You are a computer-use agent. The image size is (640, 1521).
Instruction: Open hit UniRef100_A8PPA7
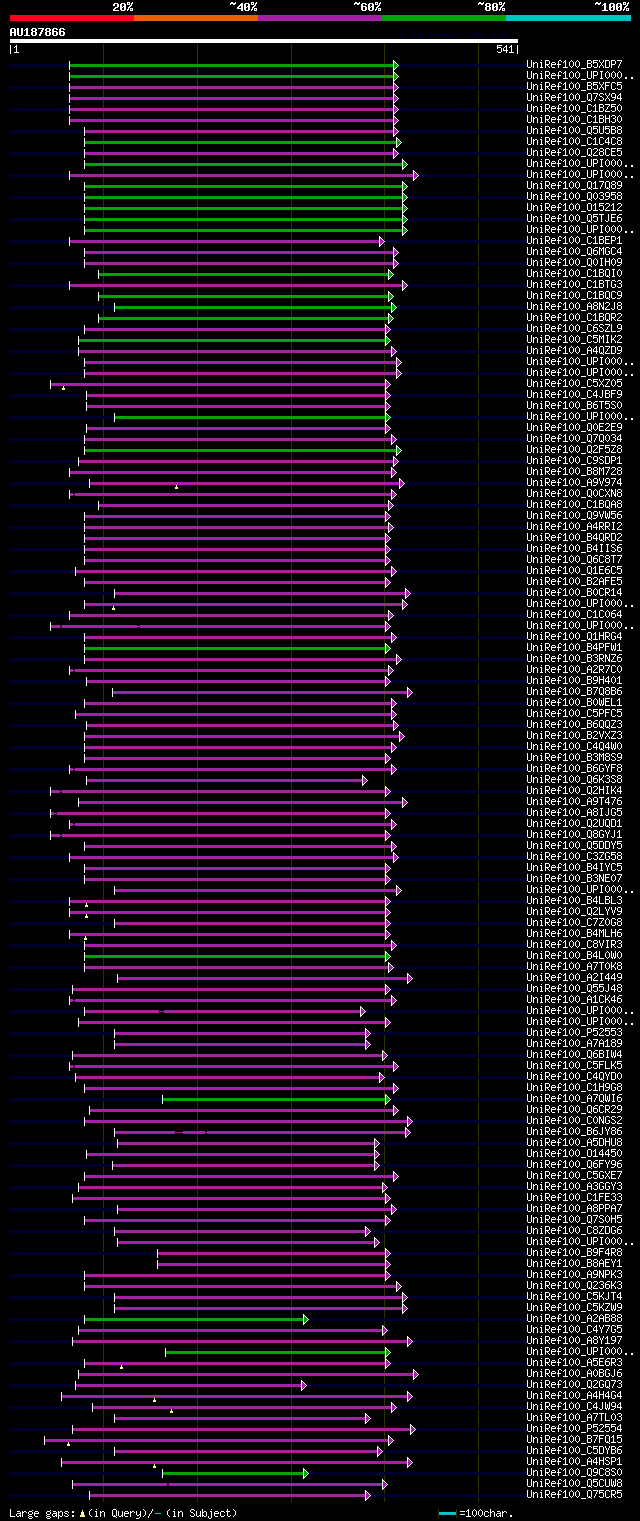(574, 1209)
